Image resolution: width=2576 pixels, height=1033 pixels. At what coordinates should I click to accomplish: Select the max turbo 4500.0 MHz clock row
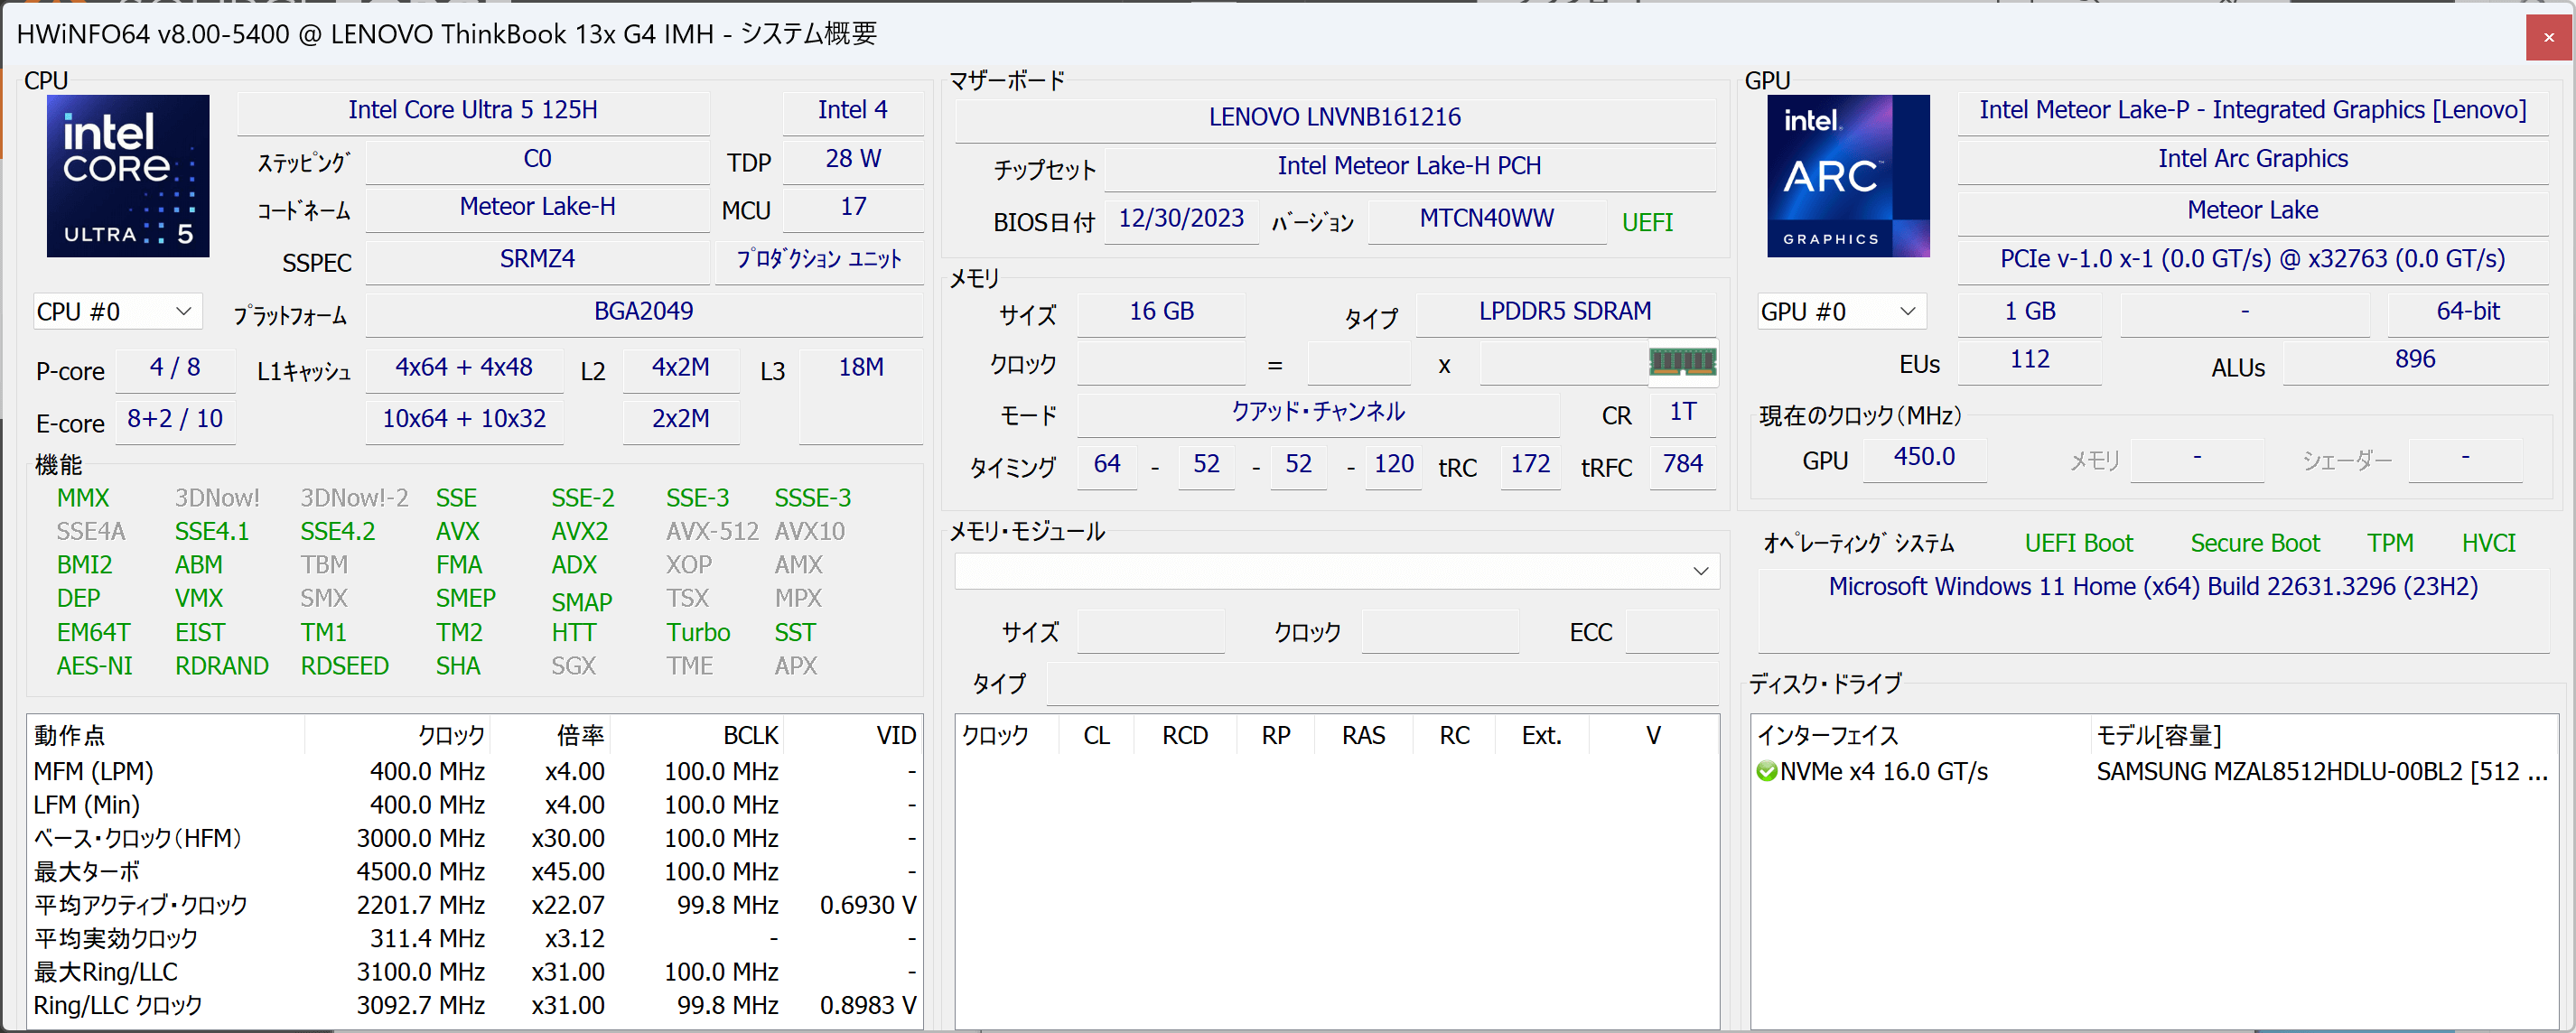coord(475,872)
